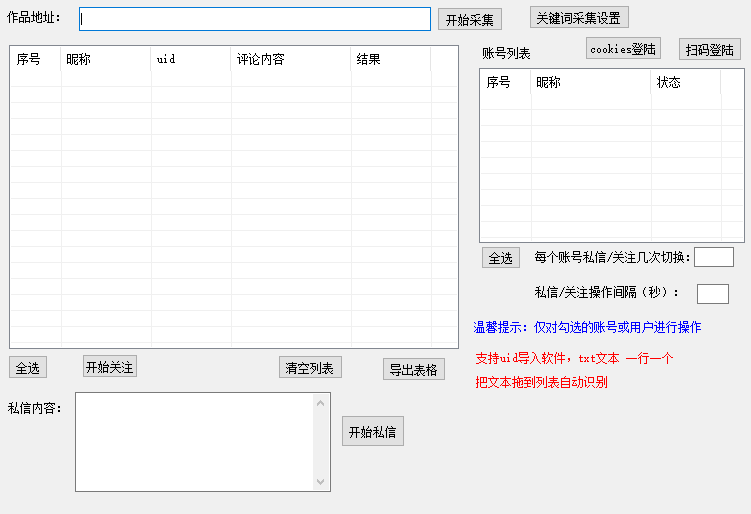Image resolution: width=751 pixels, height=514 pixels.
Task: Click 全选 below the comment list
Action: (28, 368)
